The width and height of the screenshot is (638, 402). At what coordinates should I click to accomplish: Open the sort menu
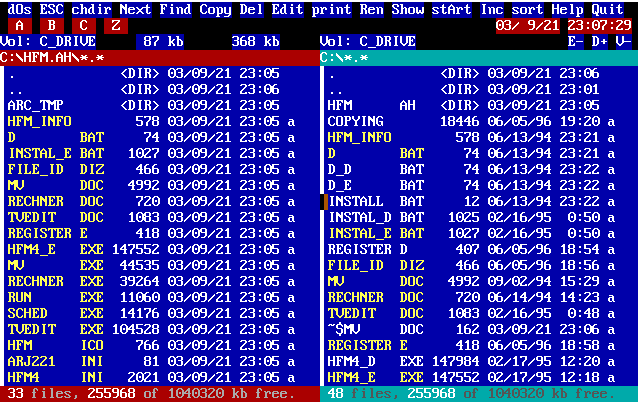coord(528,9)
